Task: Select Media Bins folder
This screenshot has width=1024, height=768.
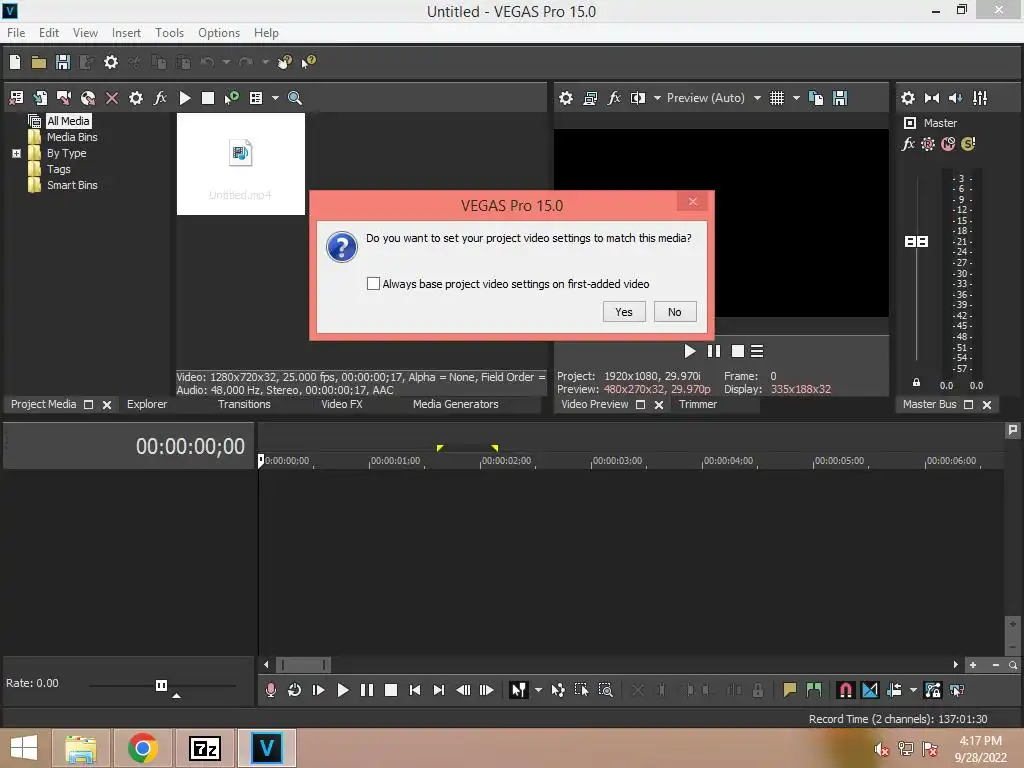Action: [72, 137]
